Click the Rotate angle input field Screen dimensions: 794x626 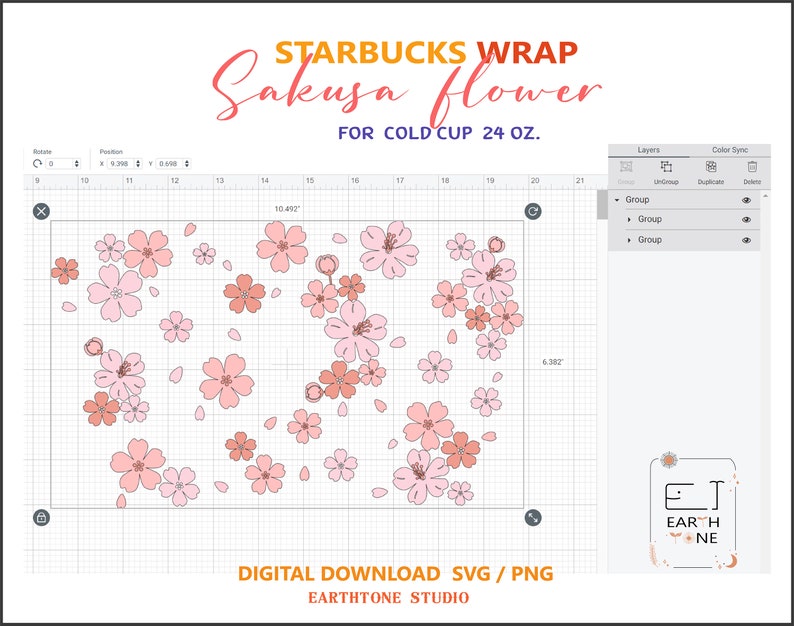tap(59, 164)
